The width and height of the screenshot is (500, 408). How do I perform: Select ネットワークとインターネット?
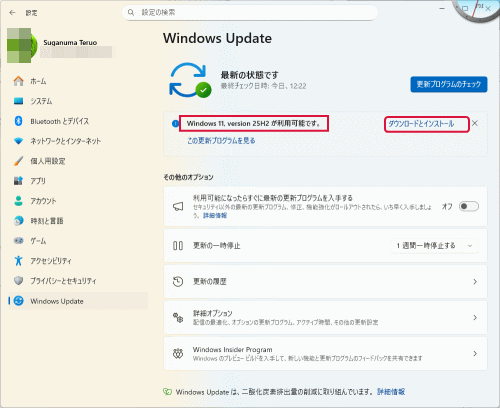coord(78,141)
